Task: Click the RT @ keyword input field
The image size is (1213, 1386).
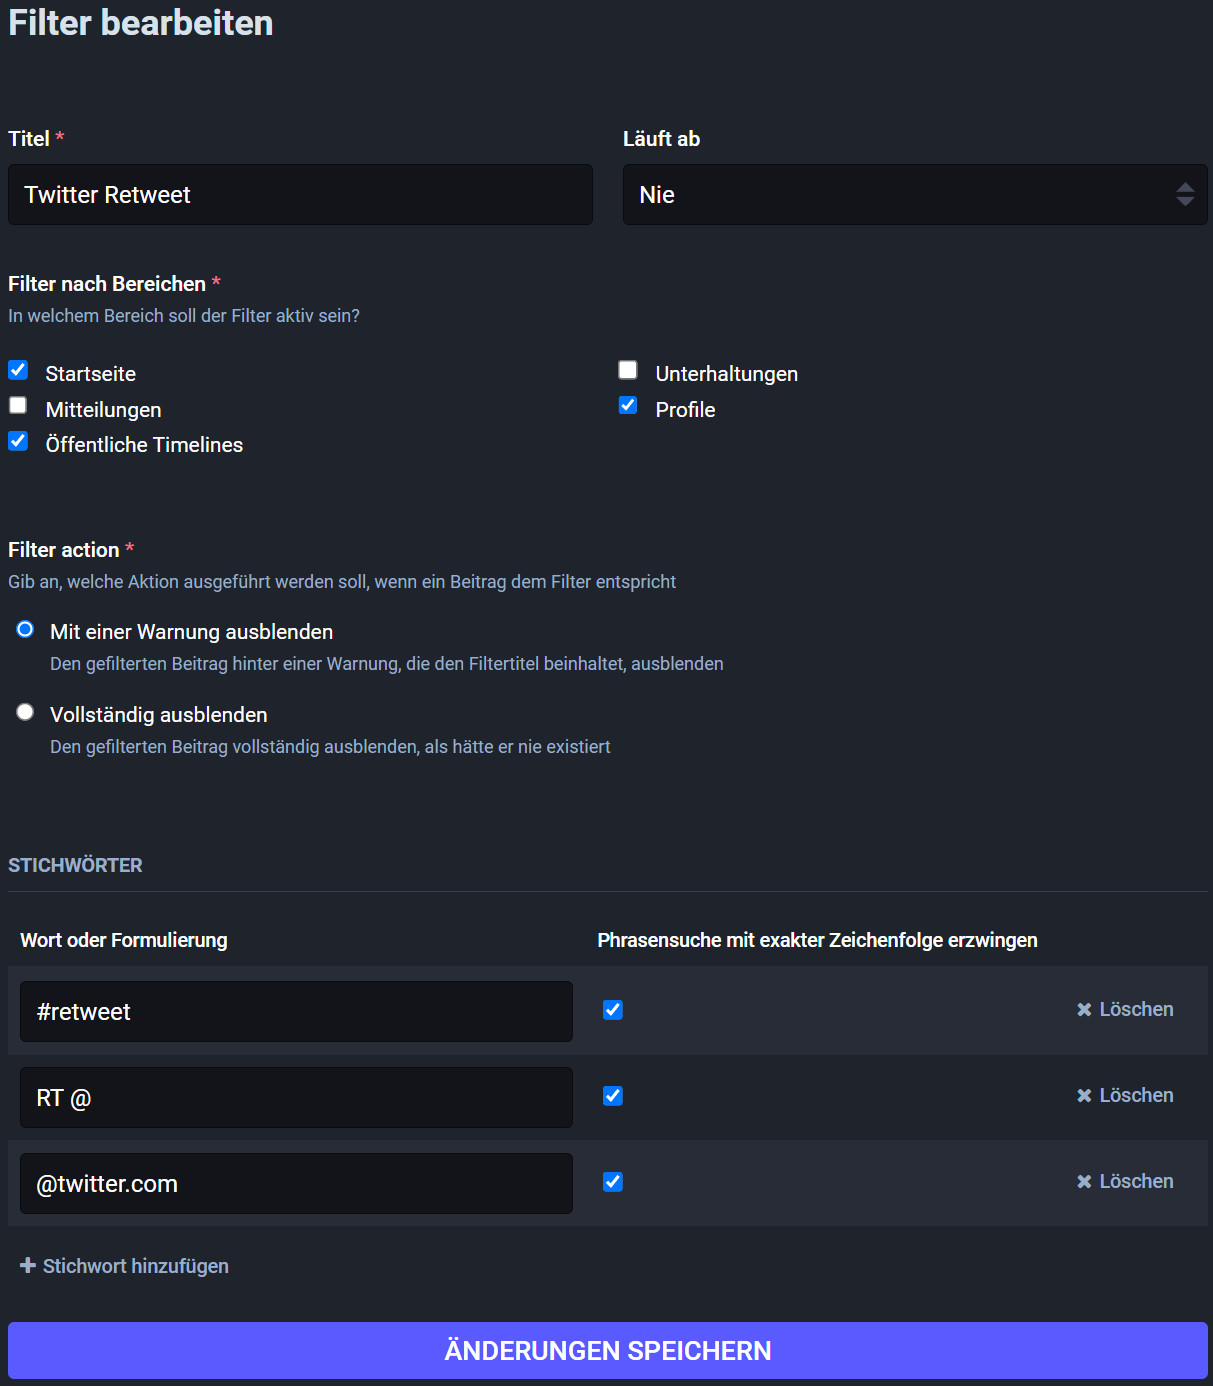Action: tap(296, 1097)
